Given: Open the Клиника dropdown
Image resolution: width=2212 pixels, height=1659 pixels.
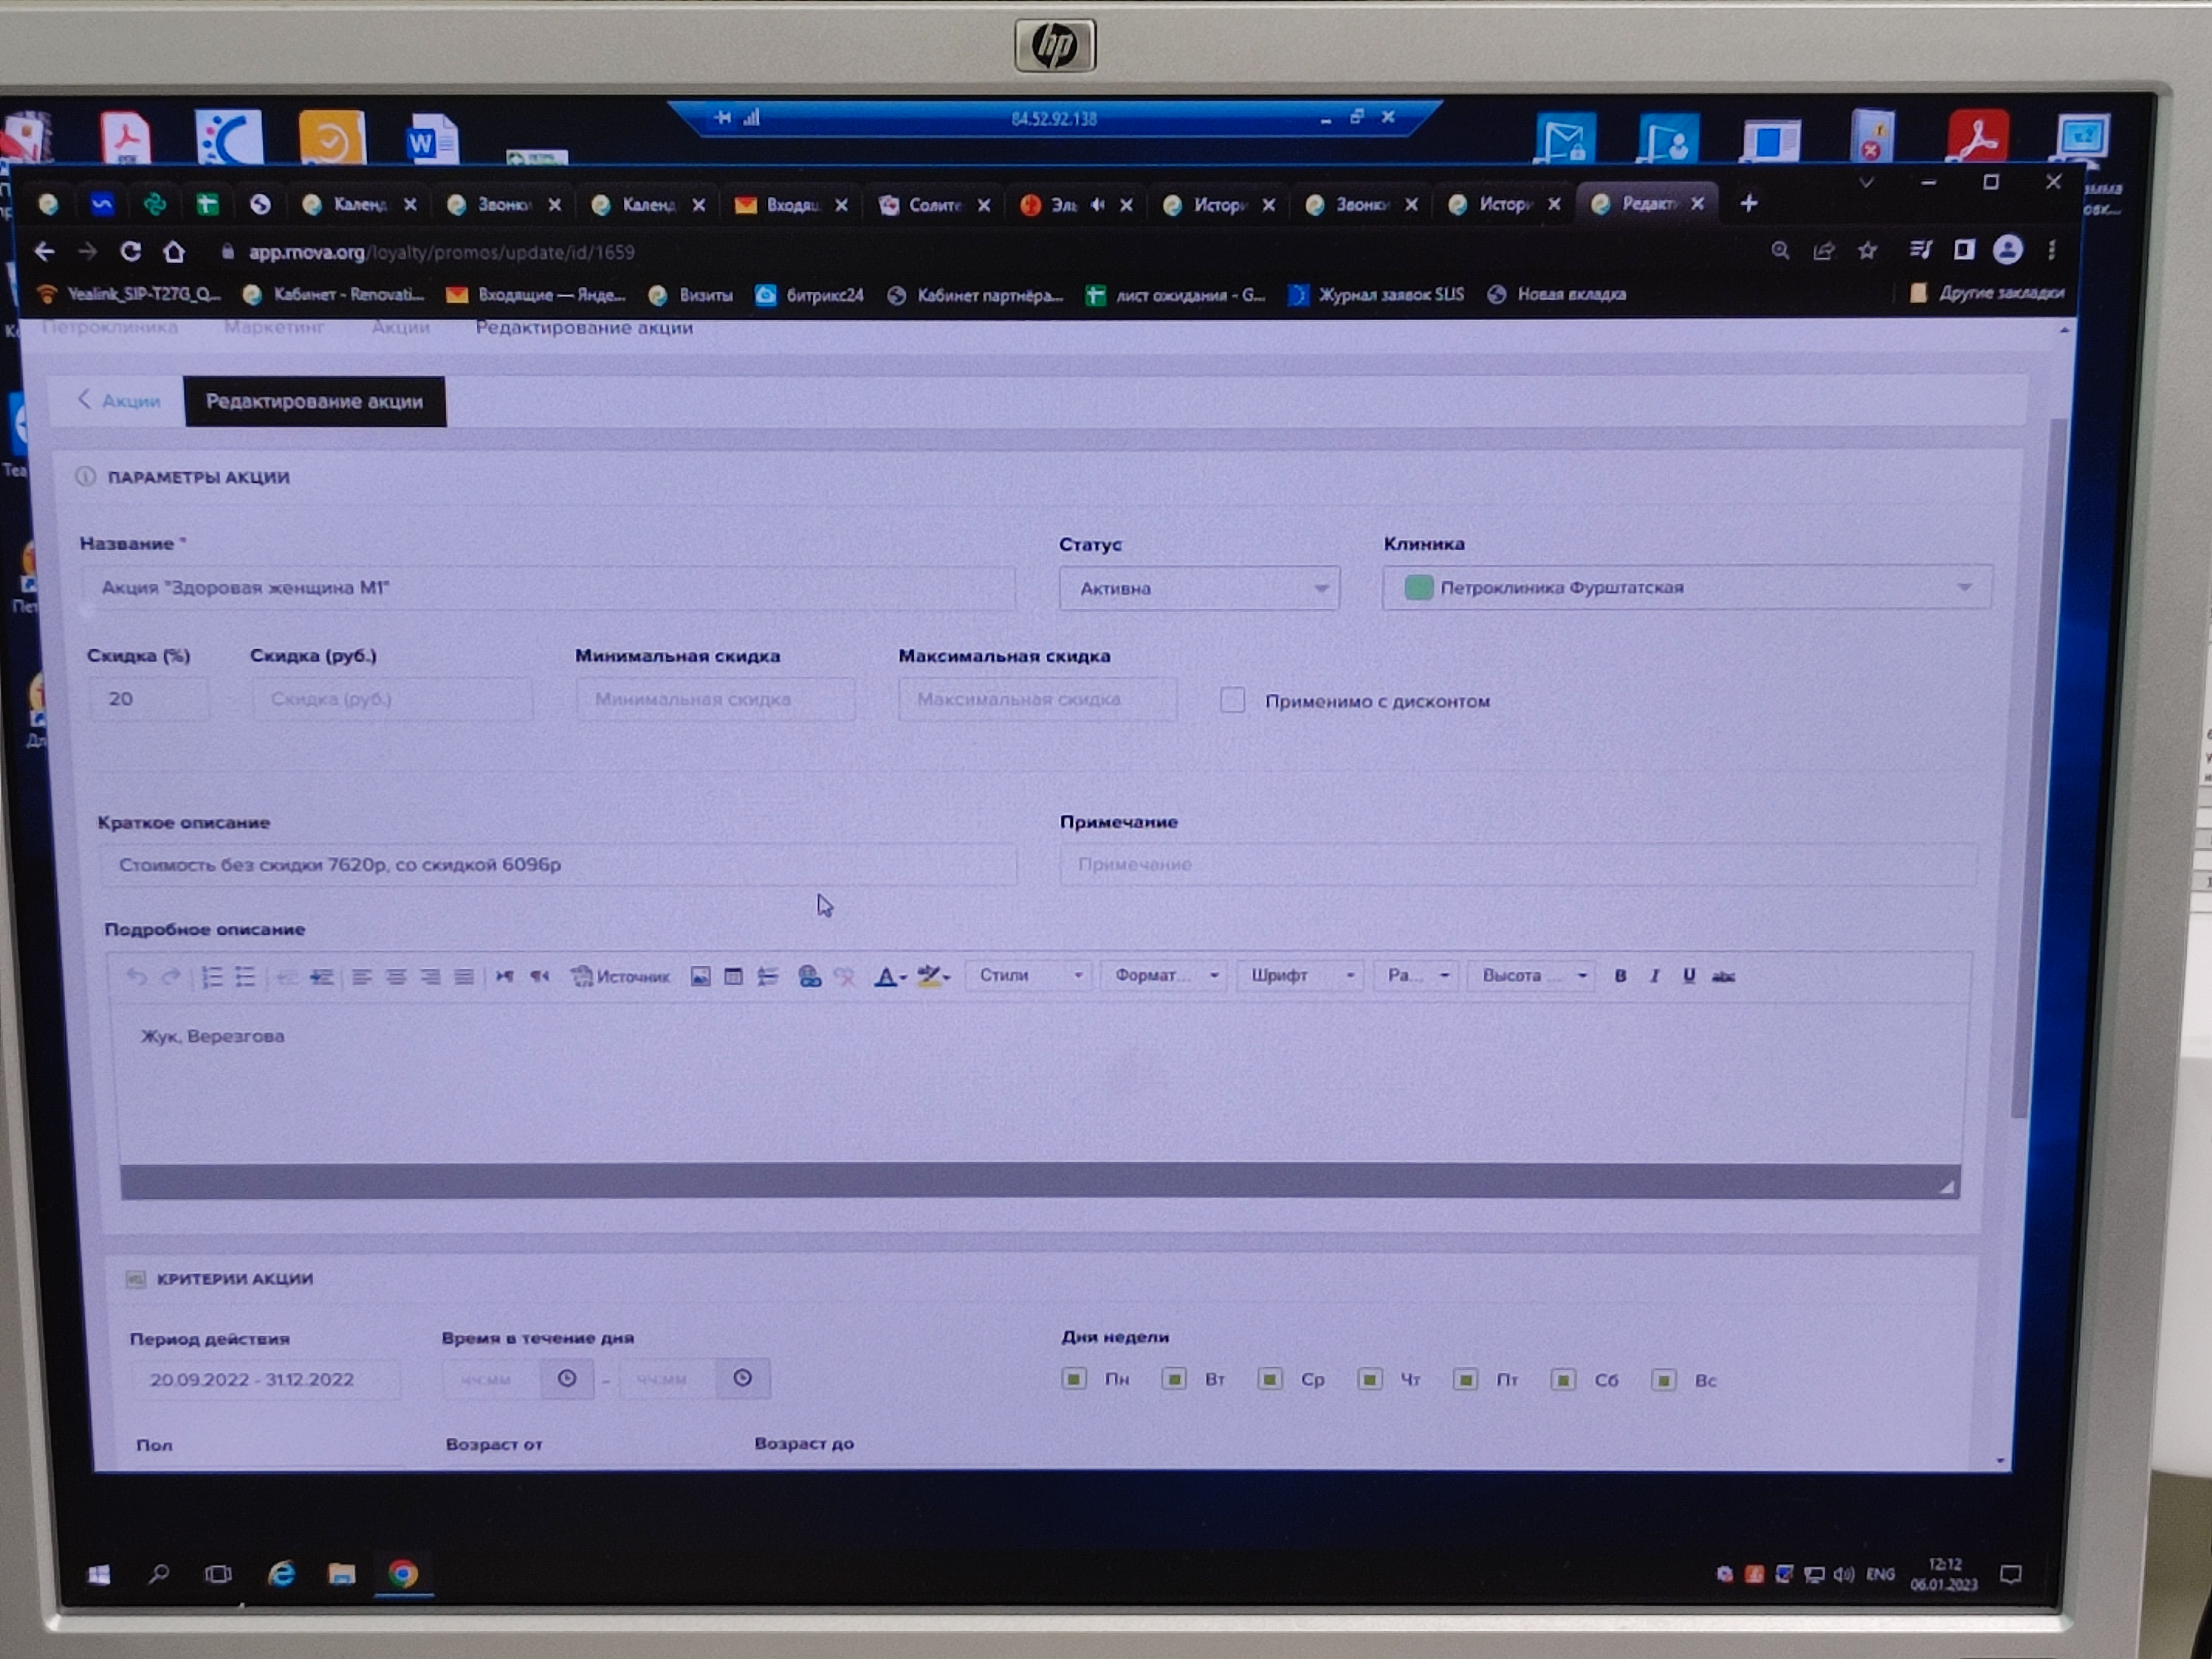Looking at the screenshot, I should point(1686,588).
